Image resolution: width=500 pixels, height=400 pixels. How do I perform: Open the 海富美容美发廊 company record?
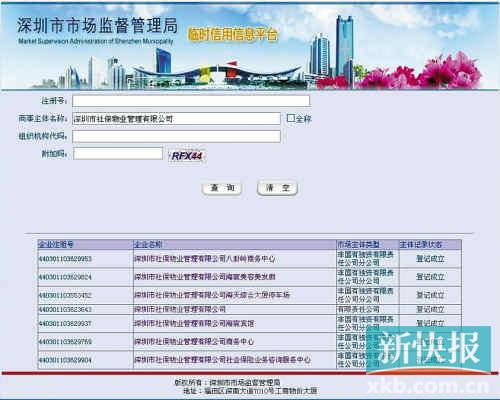(205, 277)
